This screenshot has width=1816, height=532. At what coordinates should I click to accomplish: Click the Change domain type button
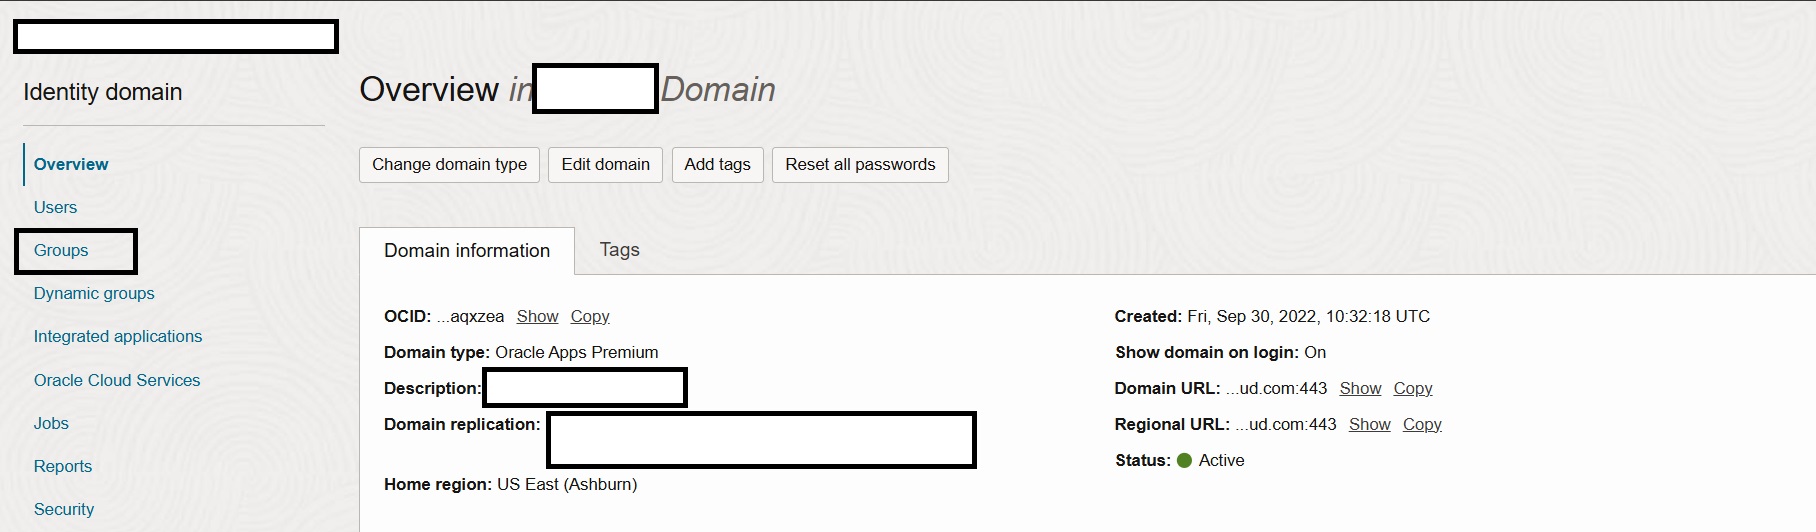pyautogui.click(x=449, y=165)
